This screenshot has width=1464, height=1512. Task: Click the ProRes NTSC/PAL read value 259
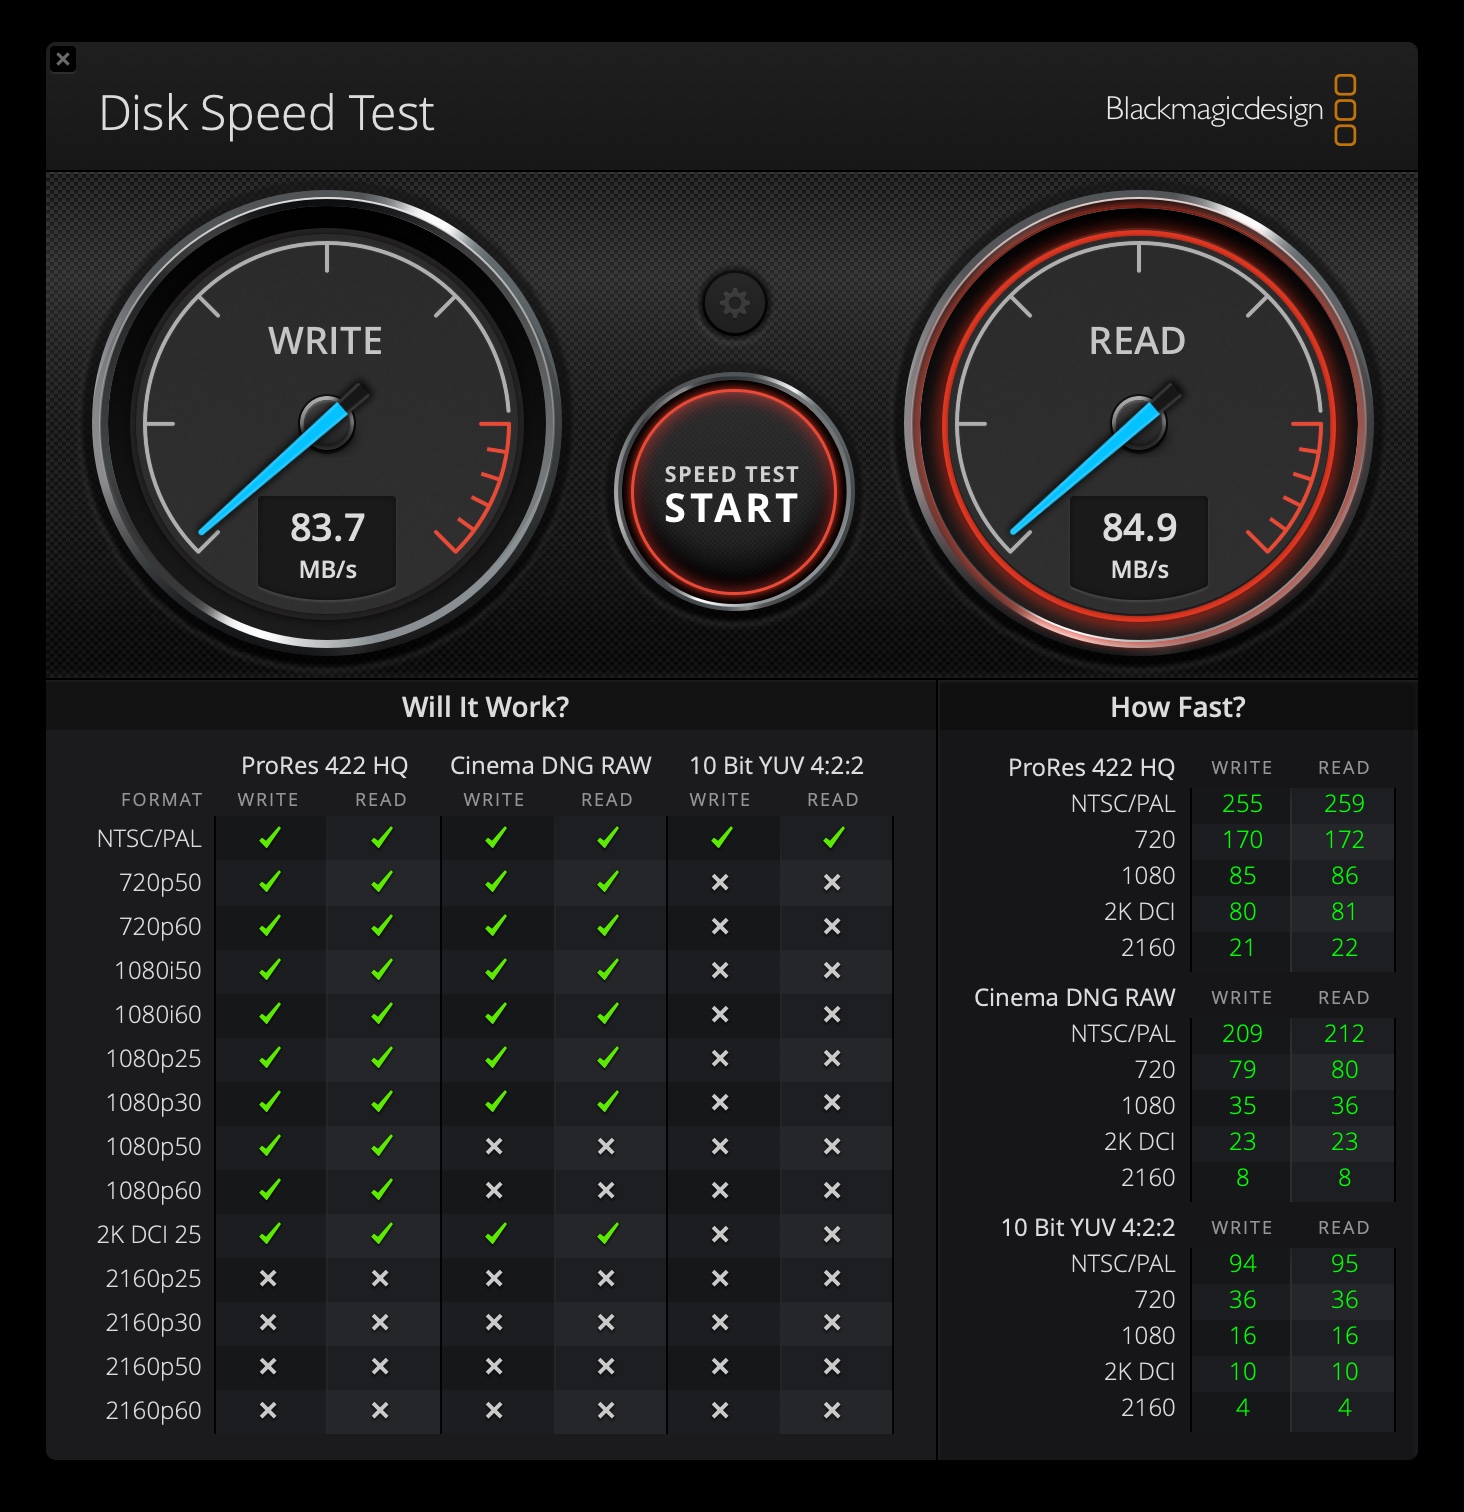[x=1344, y=804]
